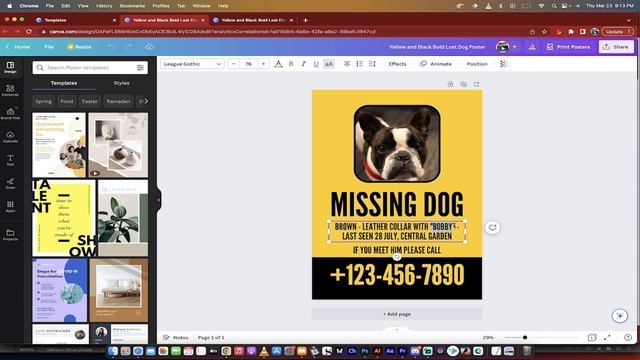Click the Animate button
640x360 pixels.
436,64
